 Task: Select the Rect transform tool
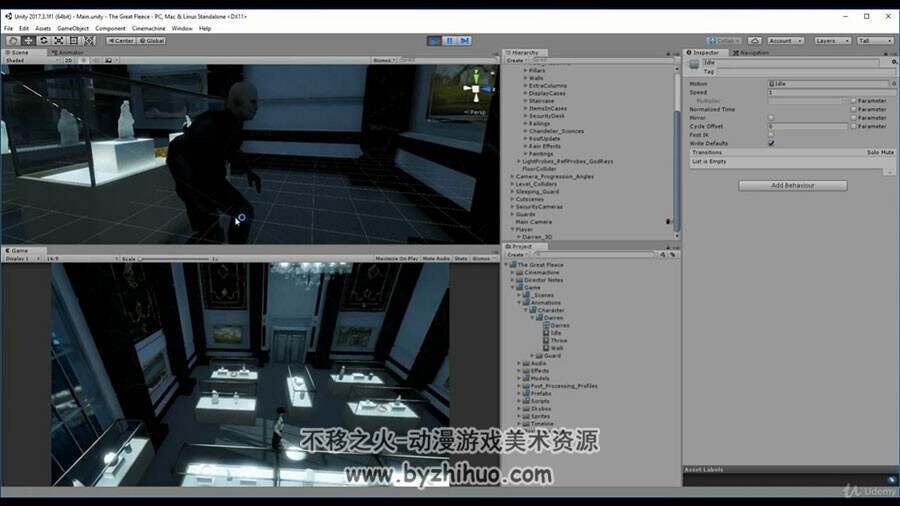74,41
